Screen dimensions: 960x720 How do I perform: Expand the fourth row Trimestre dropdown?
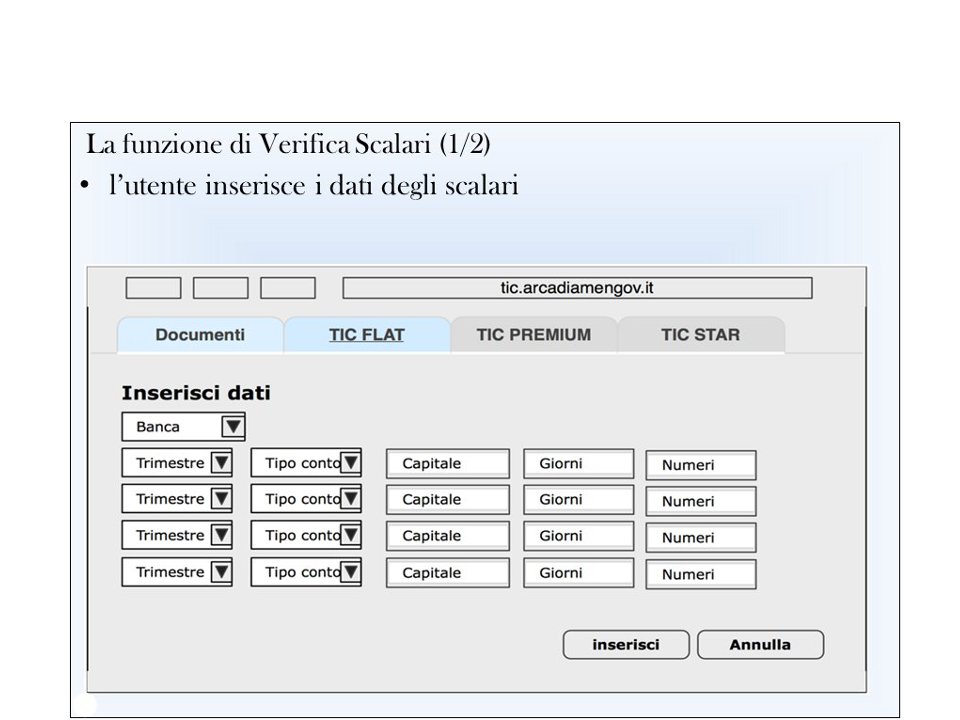(220, 573)
